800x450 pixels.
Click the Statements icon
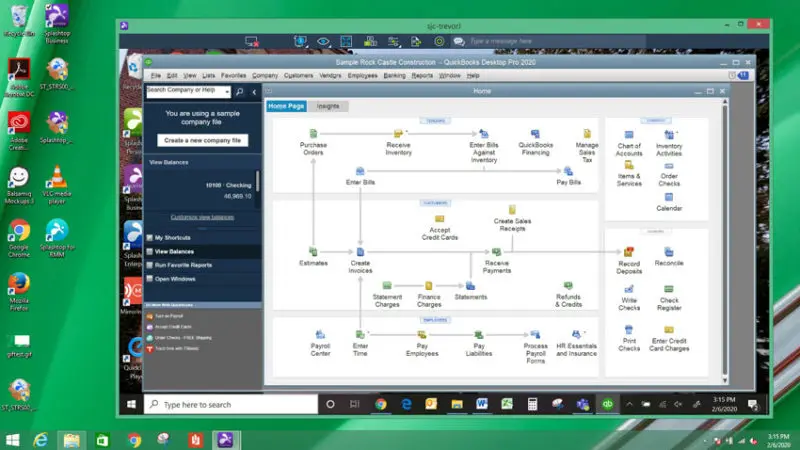[x=470, y=286]
